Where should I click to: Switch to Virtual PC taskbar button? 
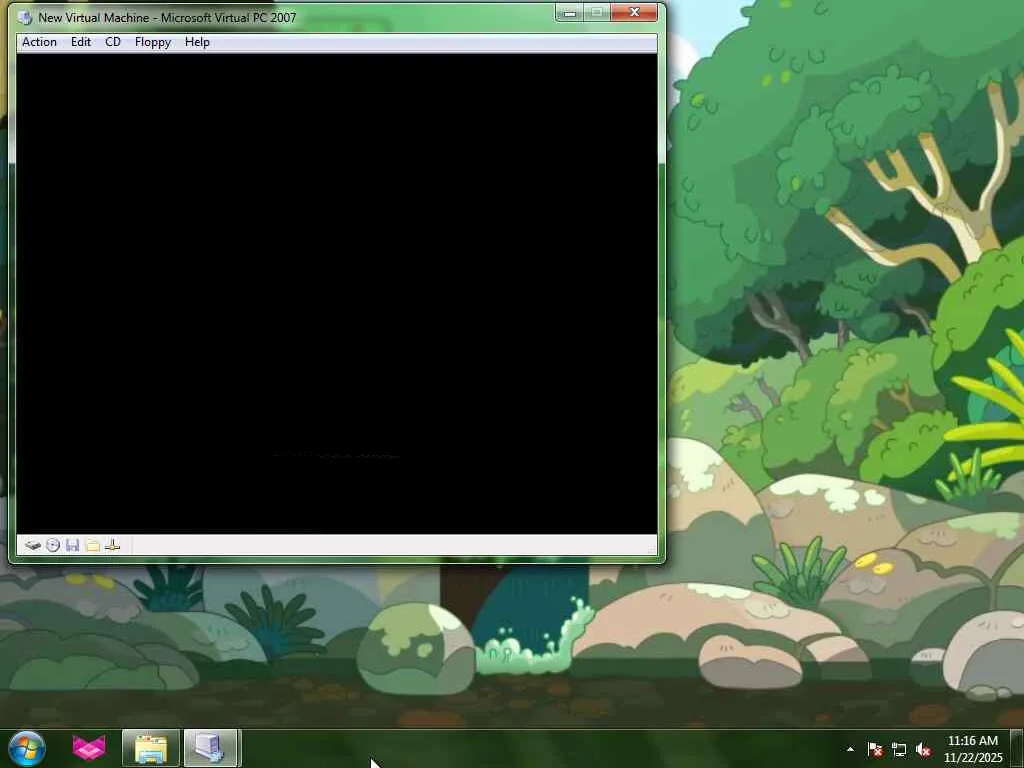pos(210,748)
